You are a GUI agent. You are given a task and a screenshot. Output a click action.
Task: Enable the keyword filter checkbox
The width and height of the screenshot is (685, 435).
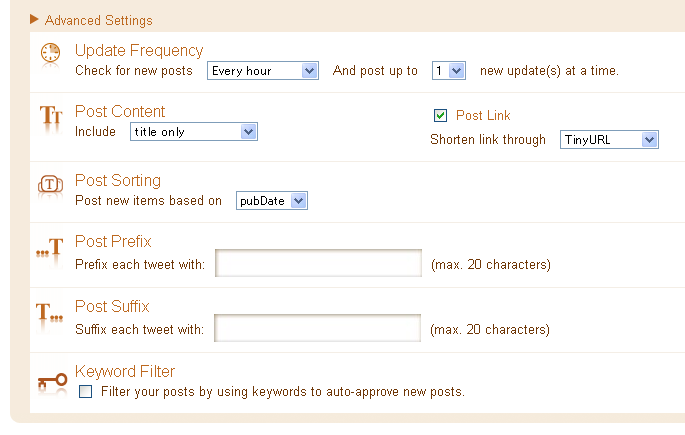point(85,391)
